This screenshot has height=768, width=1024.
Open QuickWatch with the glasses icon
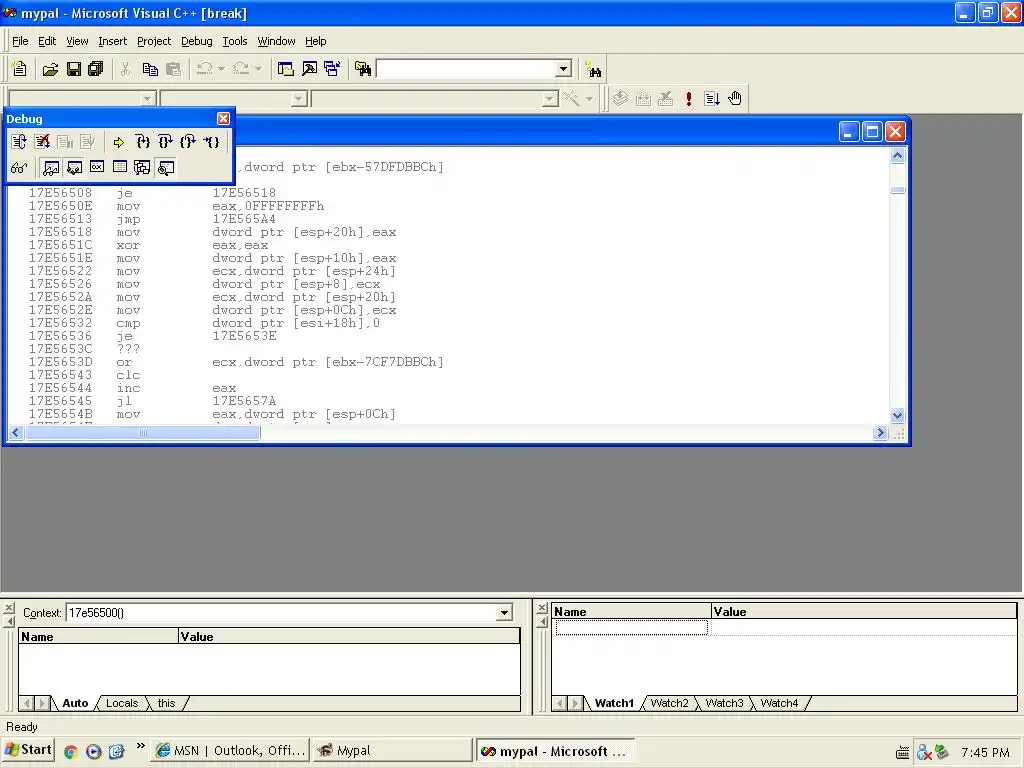[x=19, y=168]
